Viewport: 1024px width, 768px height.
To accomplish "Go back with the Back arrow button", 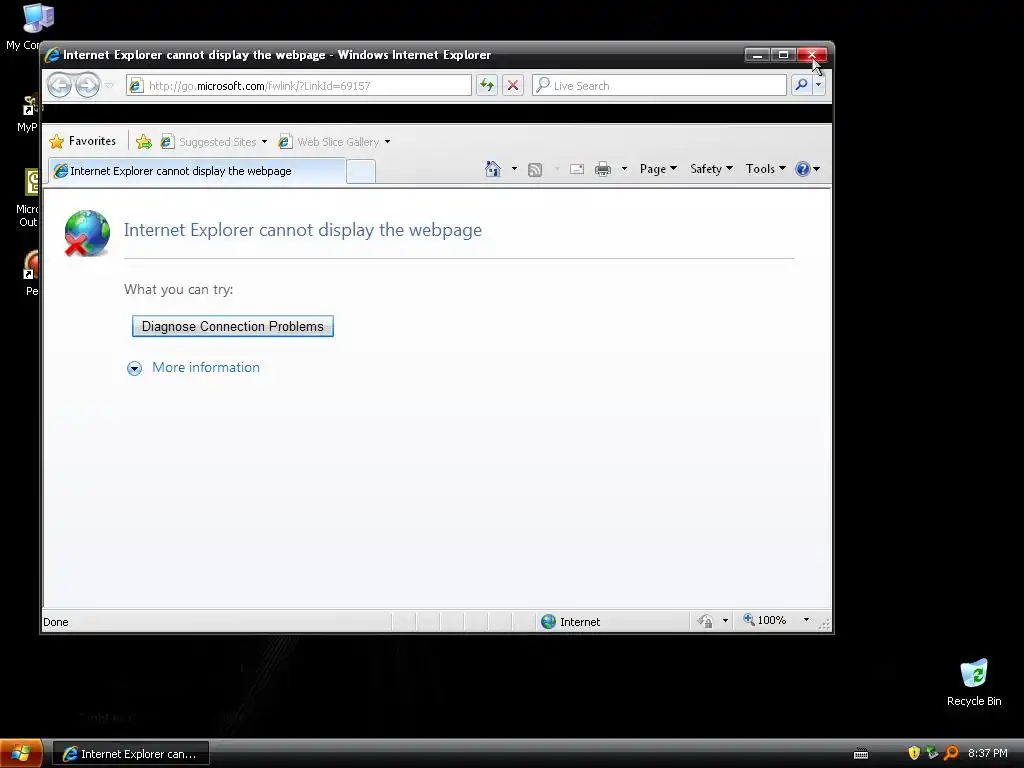I will point(59,85).
